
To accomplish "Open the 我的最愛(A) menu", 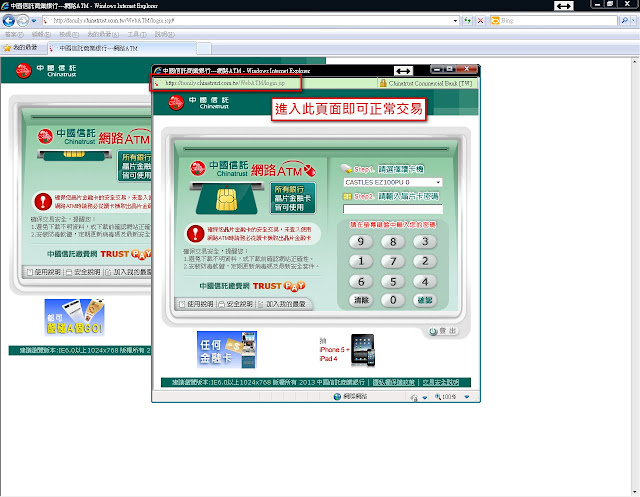I will (x=103, y=35).
